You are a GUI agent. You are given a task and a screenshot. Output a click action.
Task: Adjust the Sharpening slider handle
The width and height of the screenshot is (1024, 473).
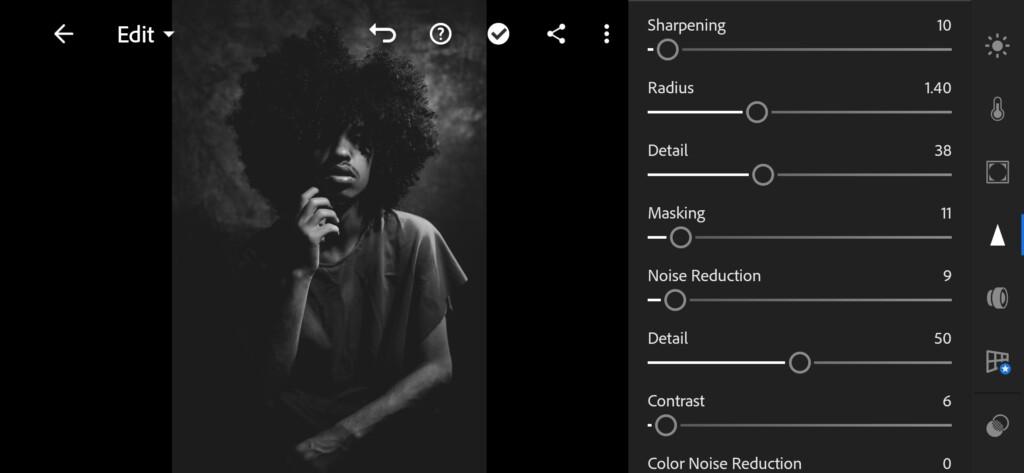(x=667, y=50)
